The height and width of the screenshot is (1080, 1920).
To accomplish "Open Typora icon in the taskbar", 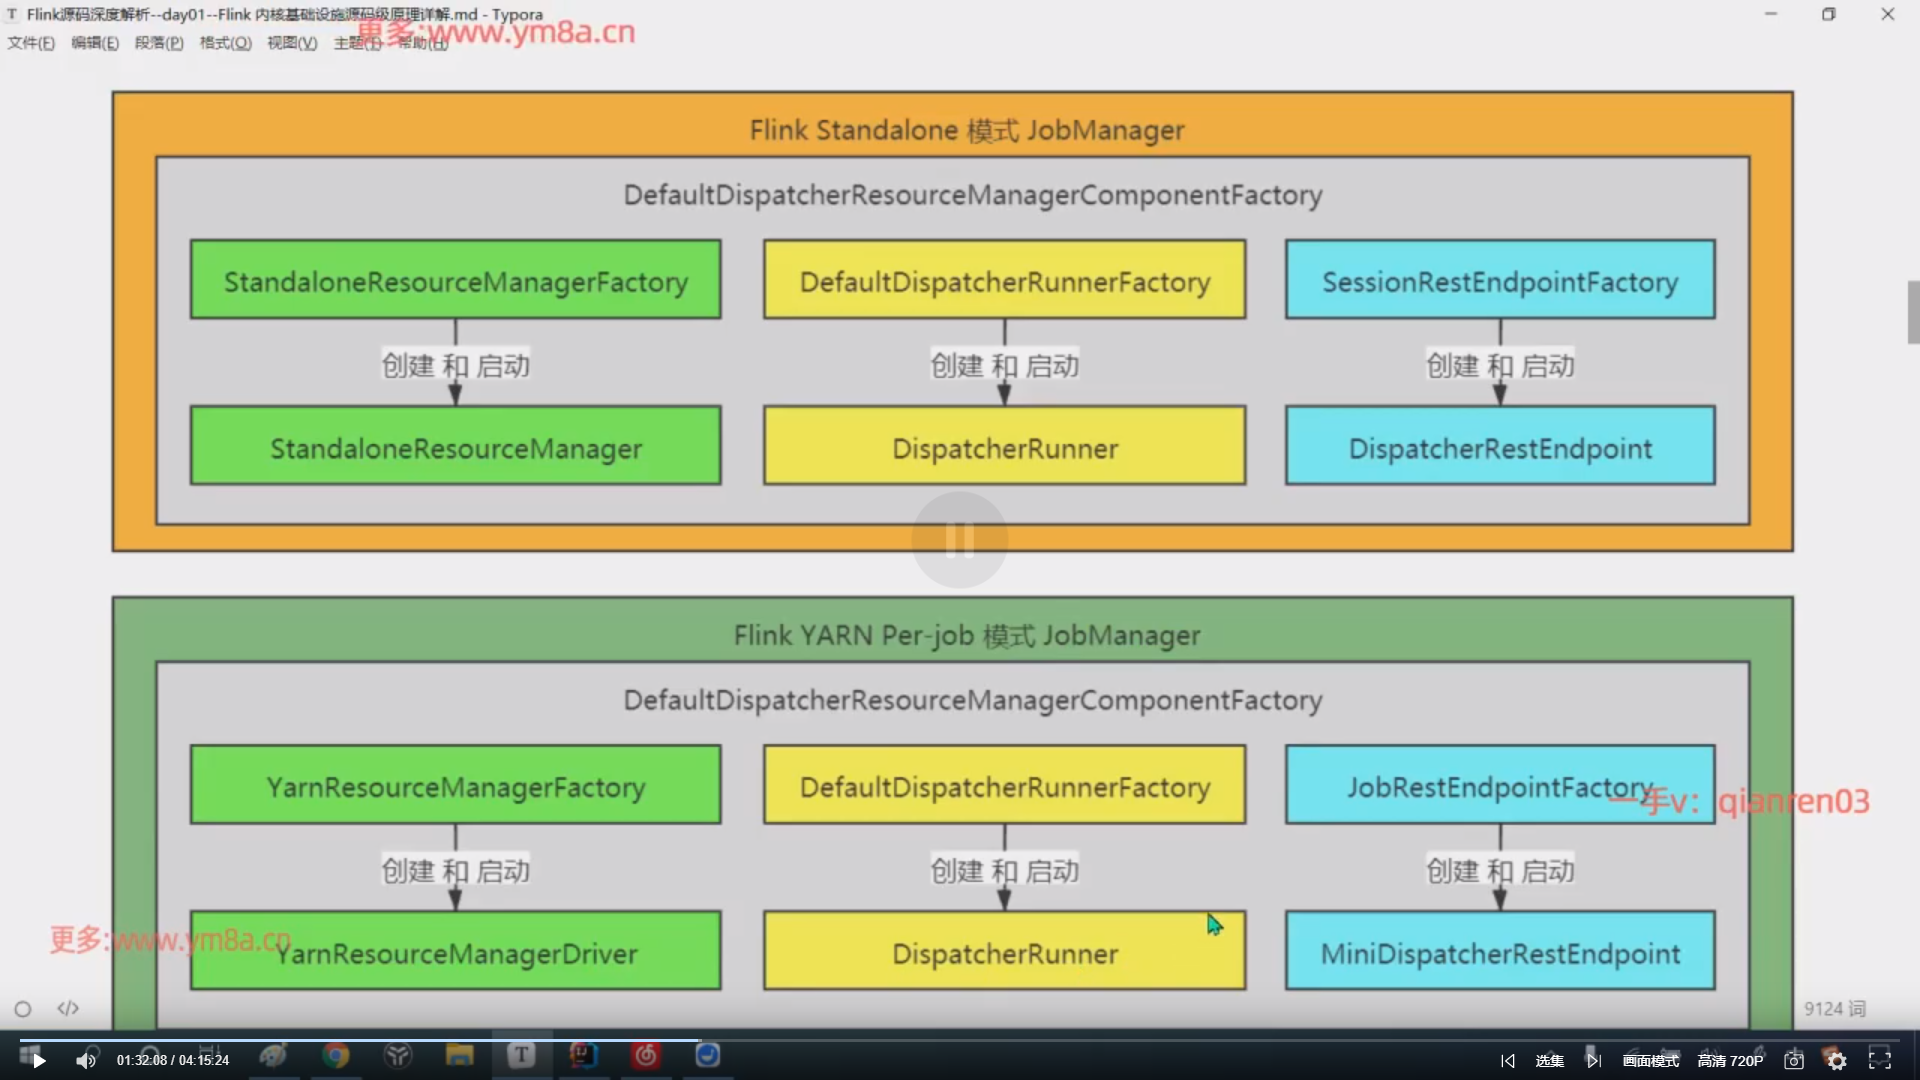I will click(x=521, y=1056).
